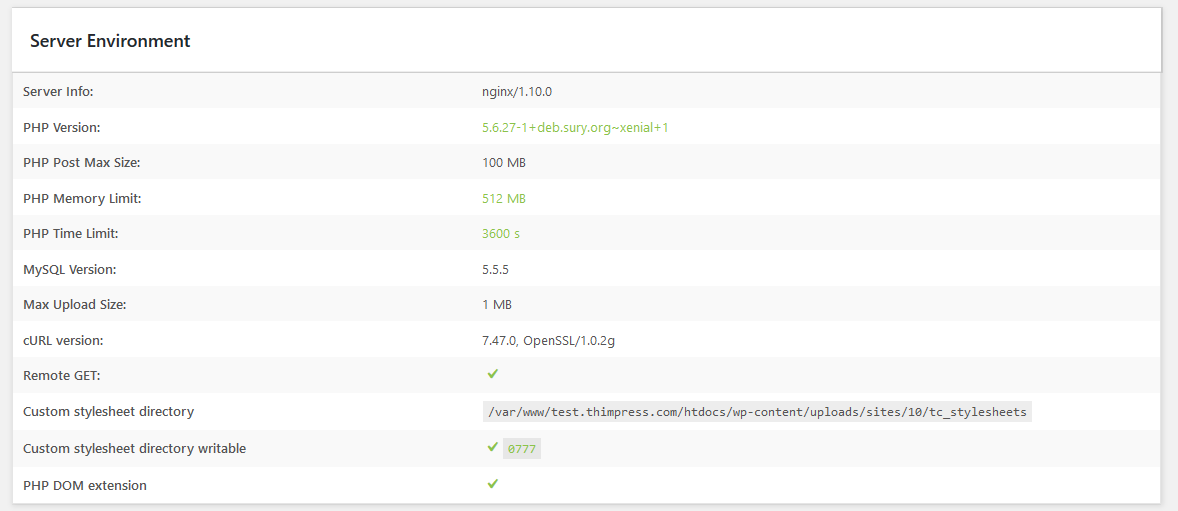Click the PHP DOM extension checkmark icon
This screenshot has height=511, width=1178.
(x=492, y=484)
